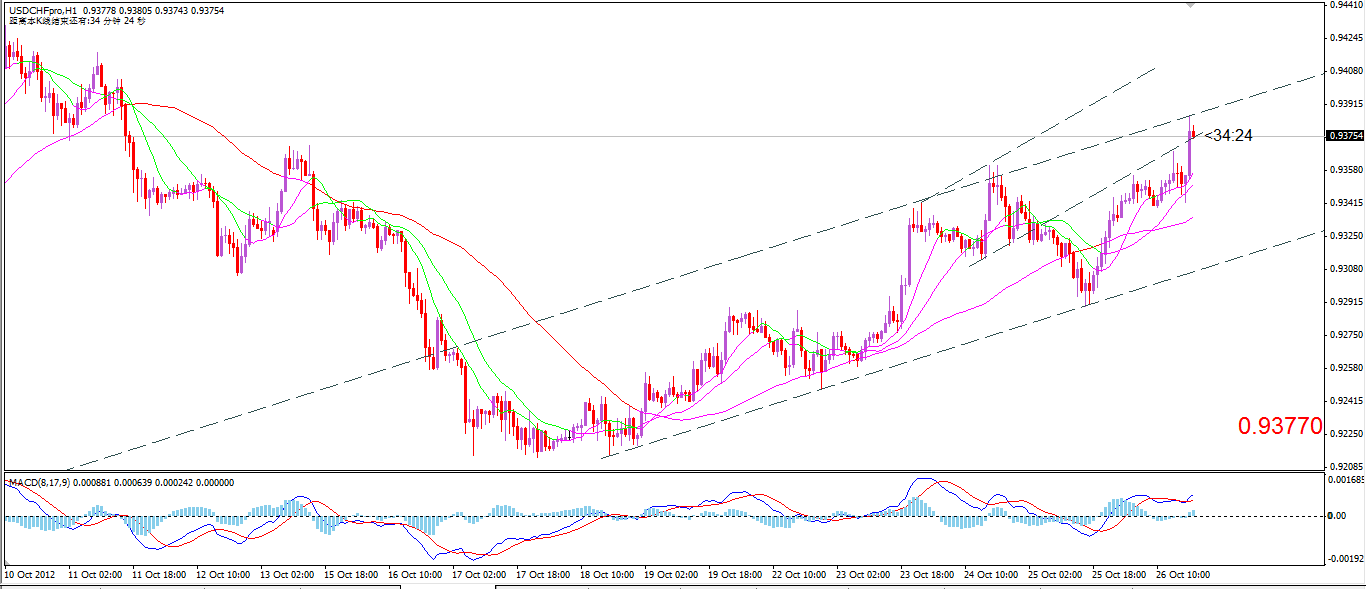Click the 25 Oct 18:00 time label

click(x=1119, y=575)
